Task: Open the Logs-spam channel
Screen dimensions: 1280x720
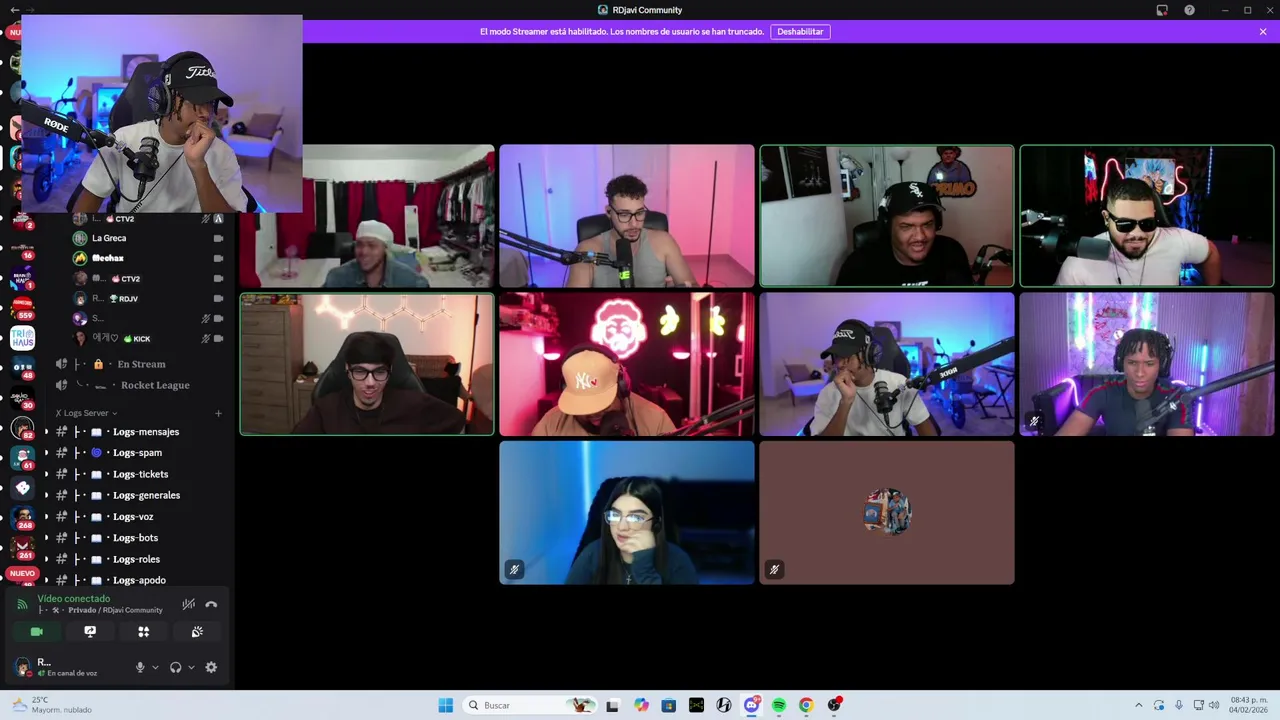Action: pos(139,453)
